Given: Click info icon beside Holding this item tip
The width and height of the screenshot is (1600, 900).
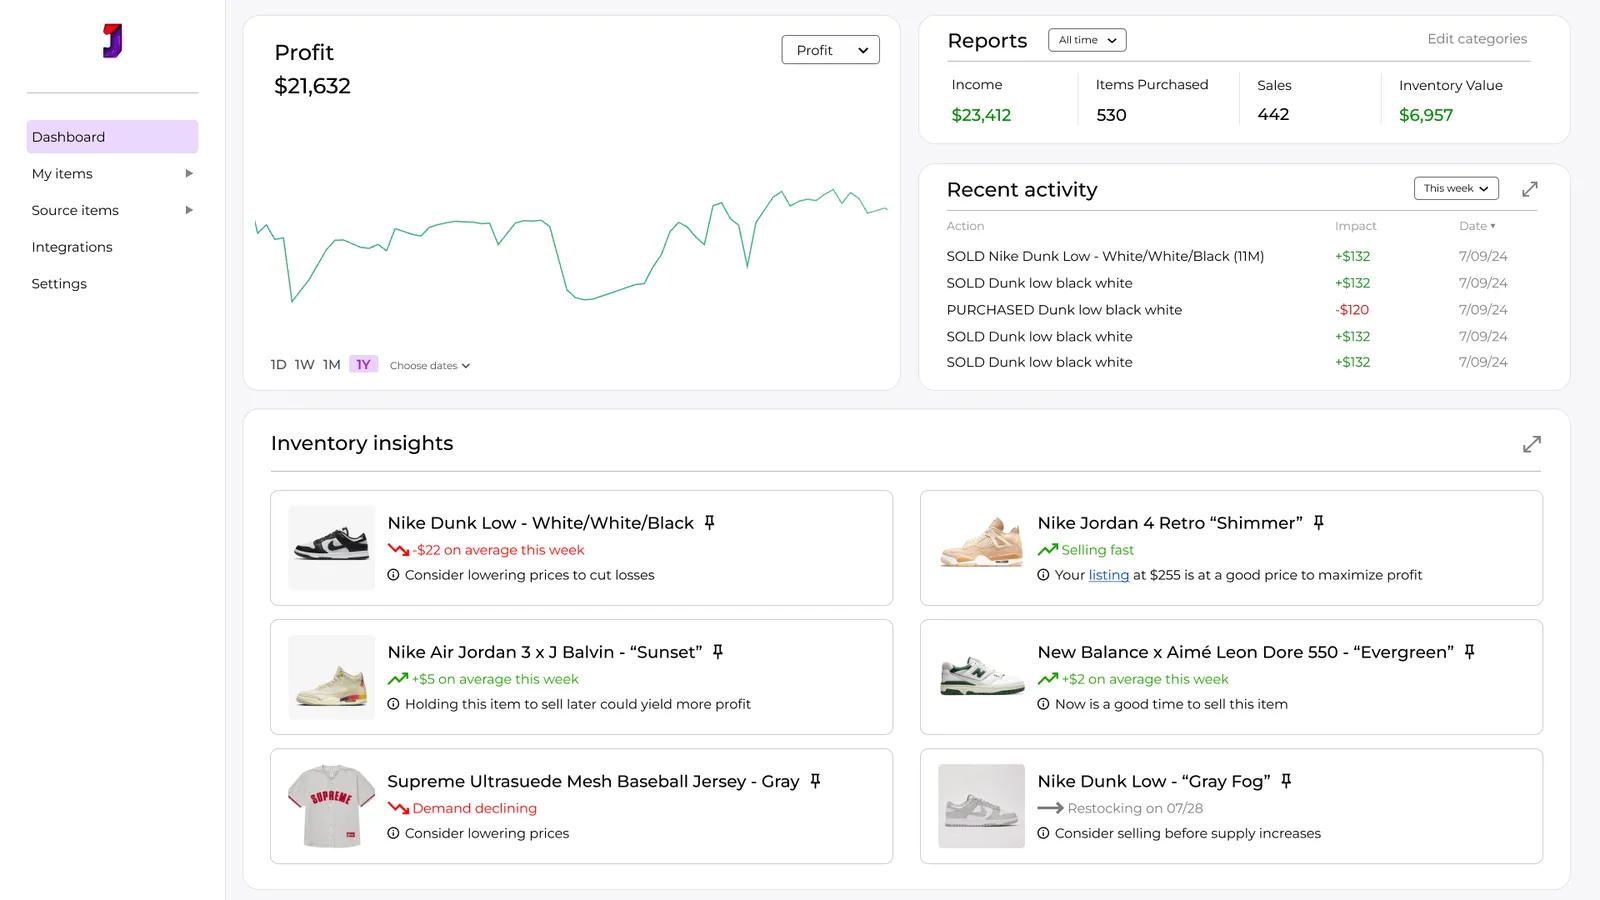Looking at the screenshot, I should 393,704.
